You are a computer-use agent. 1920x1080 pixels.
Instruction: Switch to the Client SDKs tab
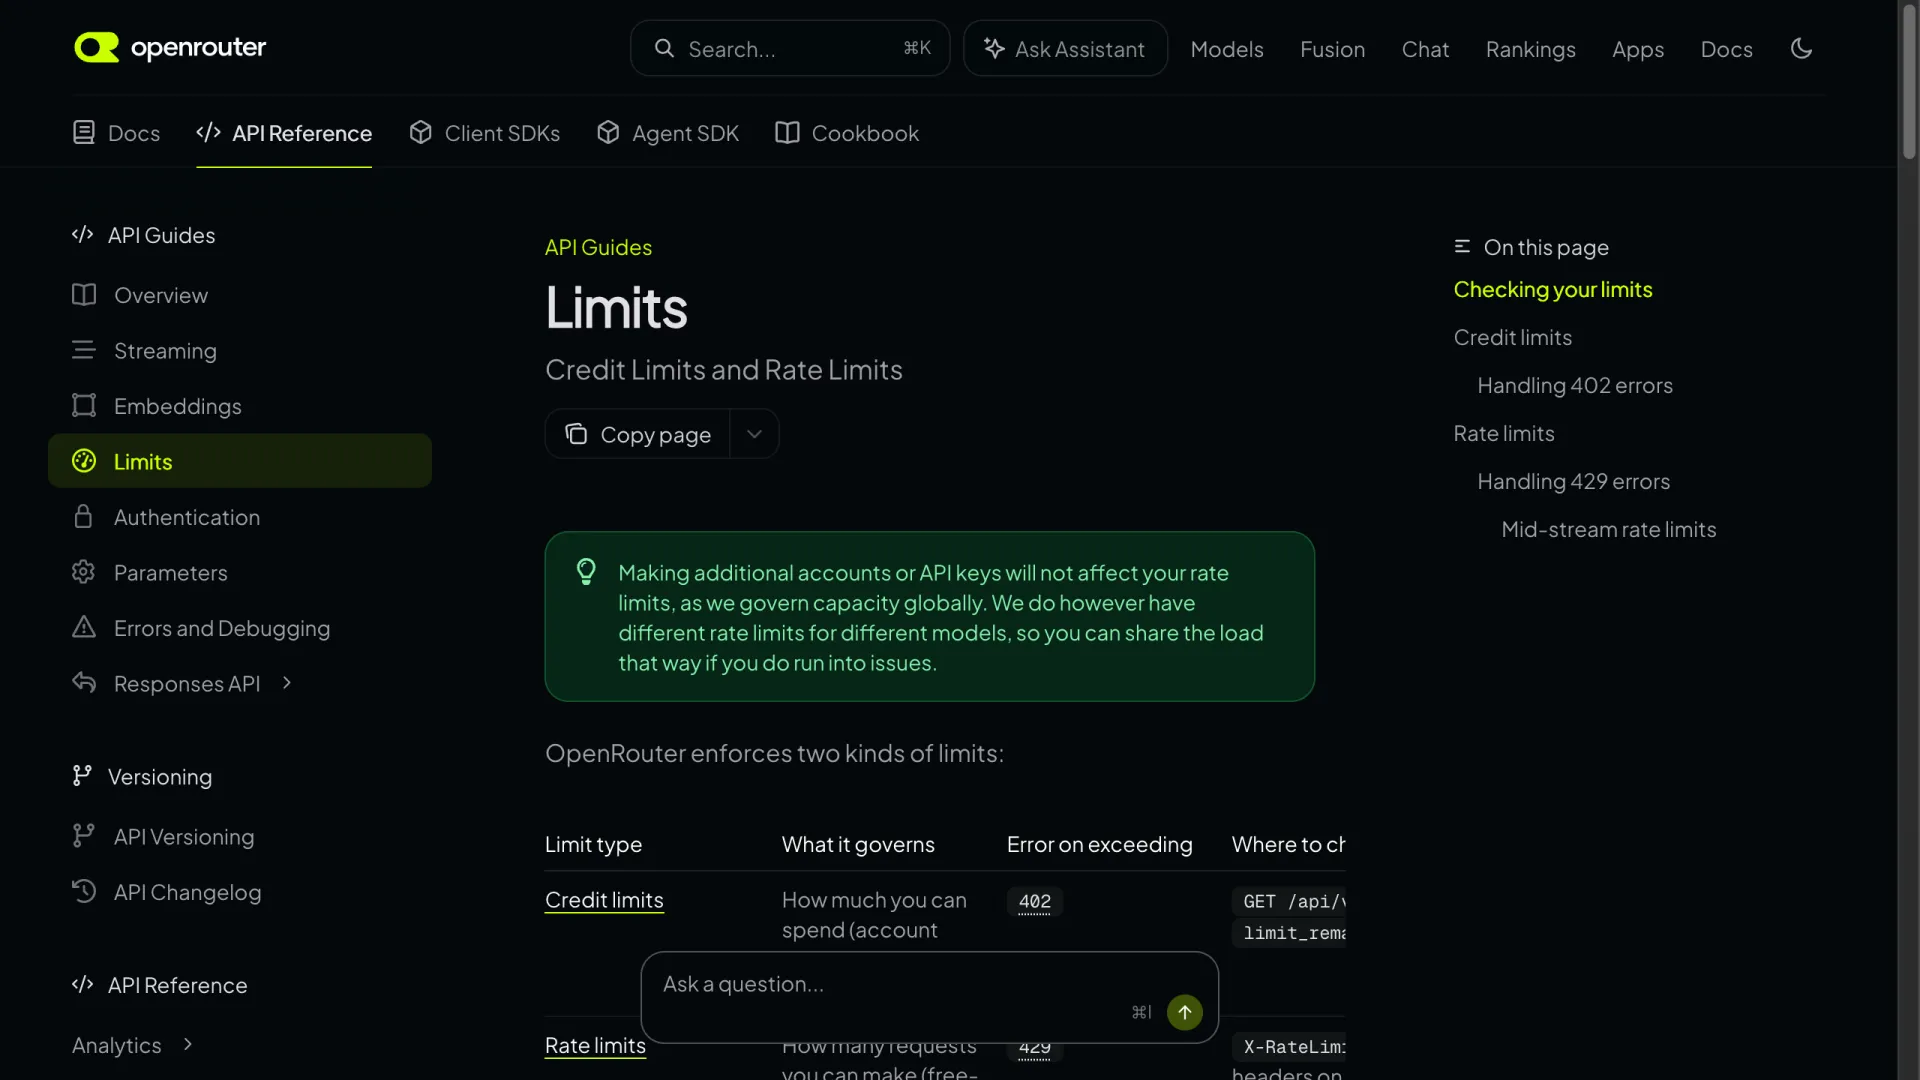click(485, 133)
